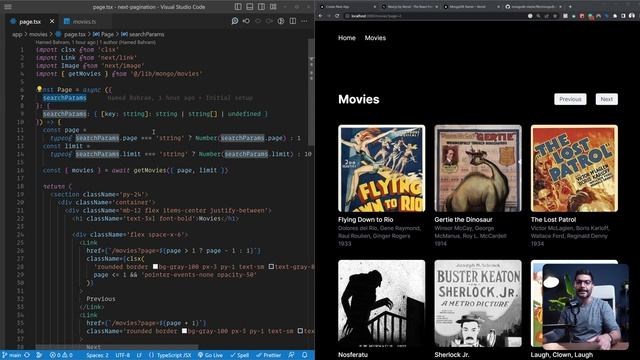Open the browser side panel icon
This screenshot has width=640, height=360.
coord(623,16)
